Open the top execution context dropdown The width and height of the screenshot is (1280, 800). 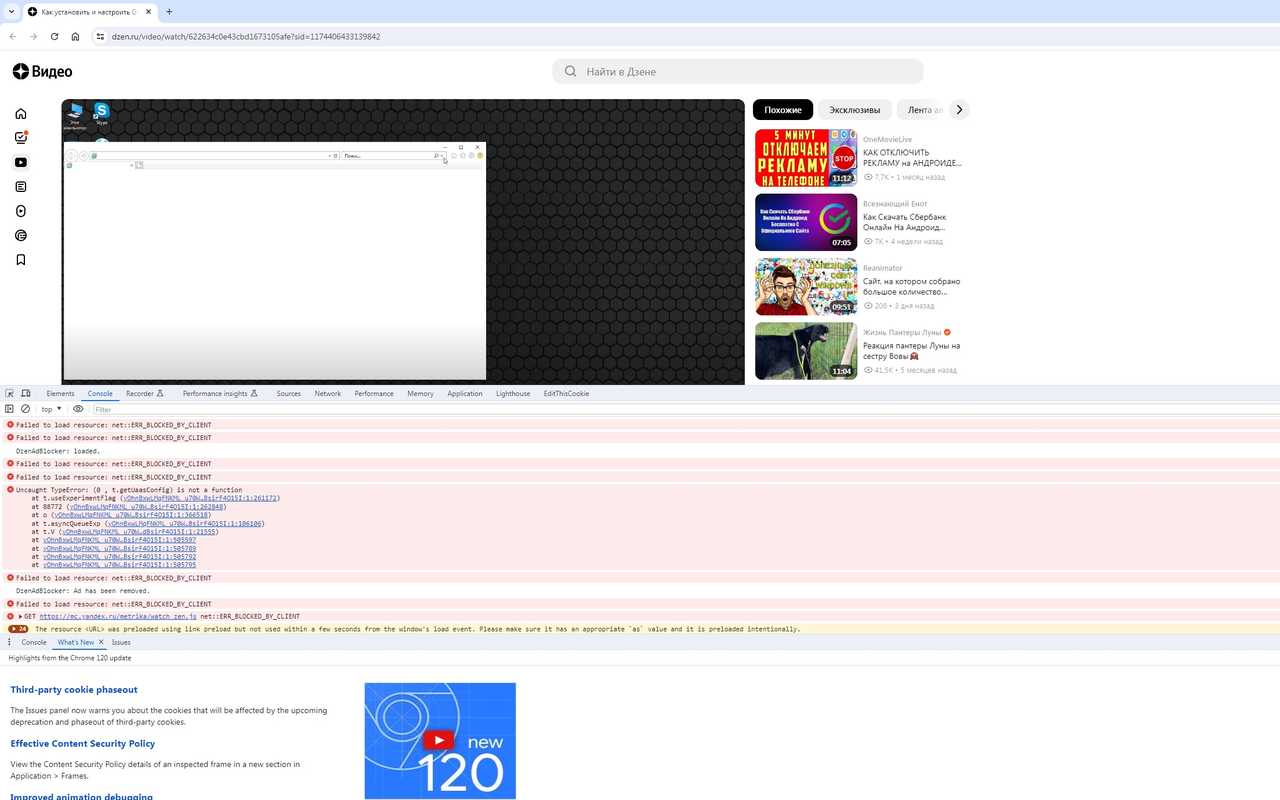[x=49, y=409]
